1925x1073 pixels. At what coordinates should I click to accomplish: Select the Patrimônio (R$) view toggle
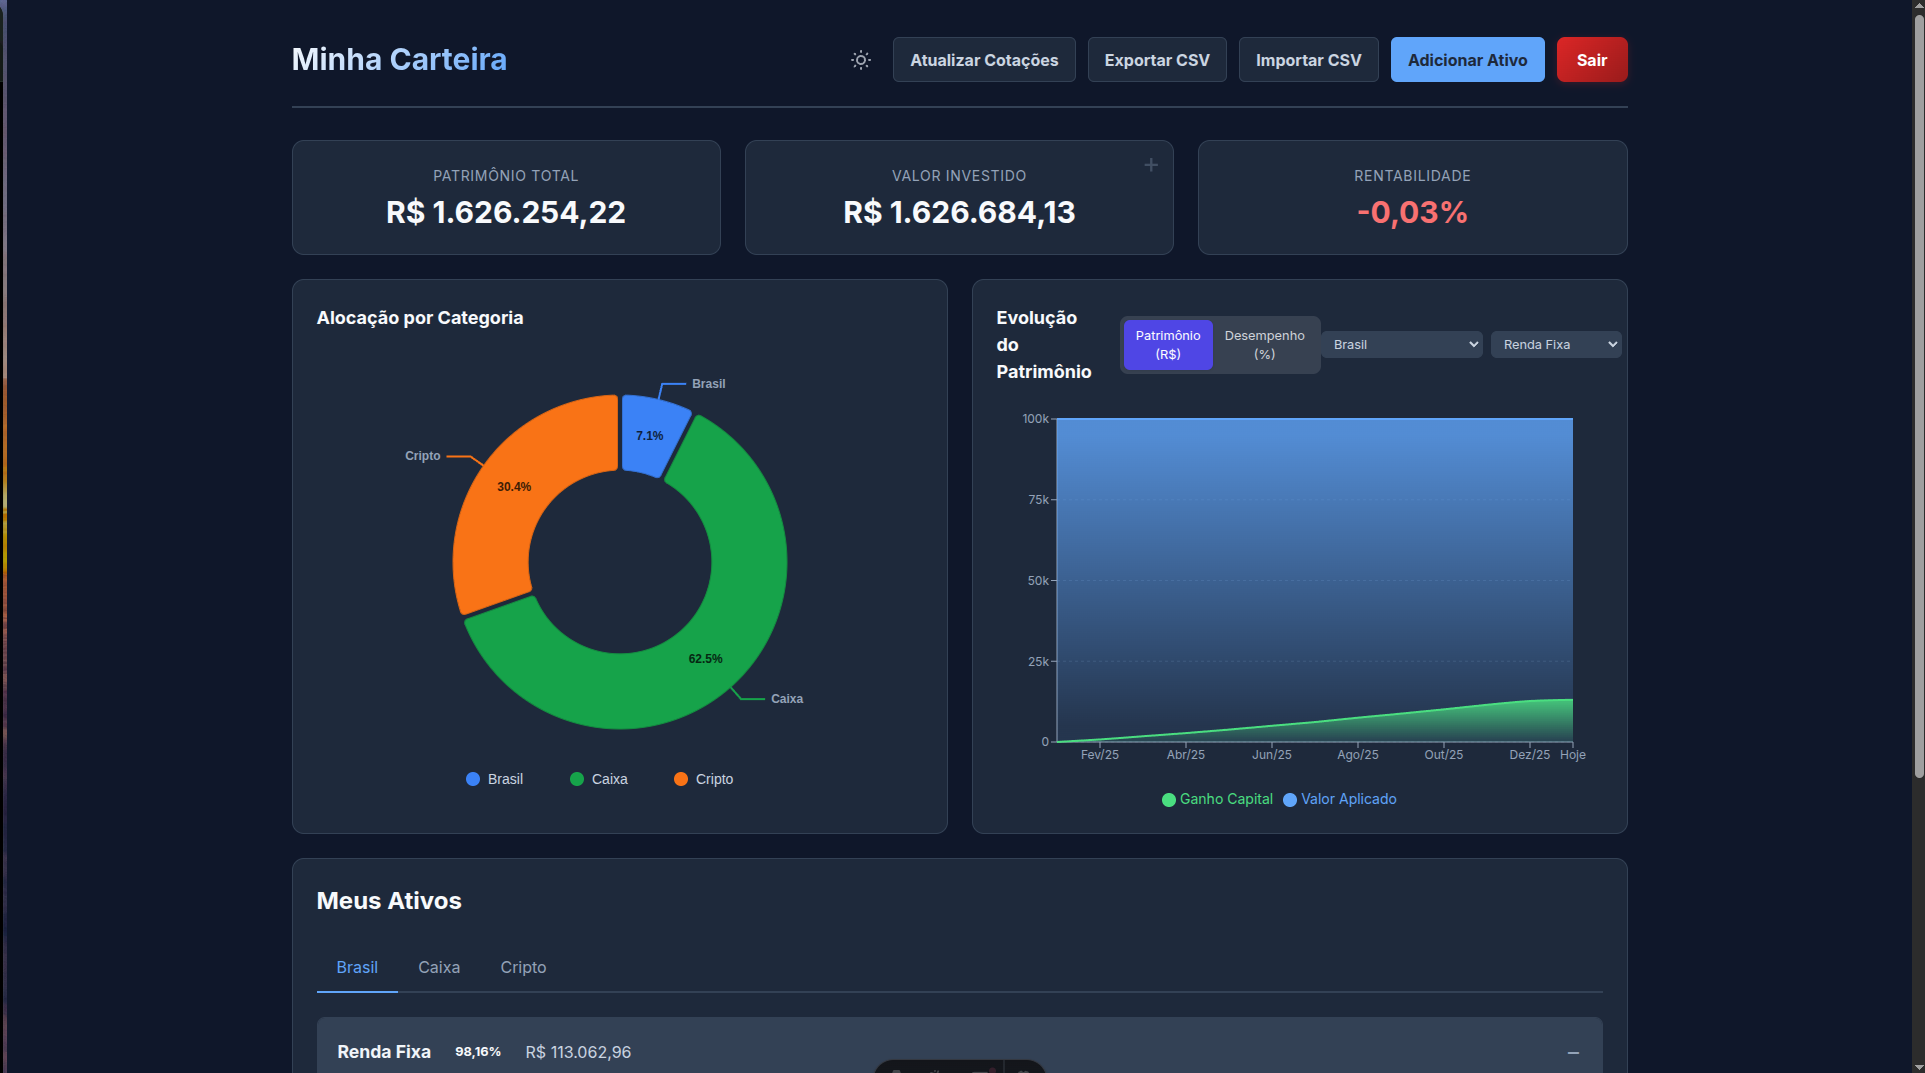pos(1168,344)
